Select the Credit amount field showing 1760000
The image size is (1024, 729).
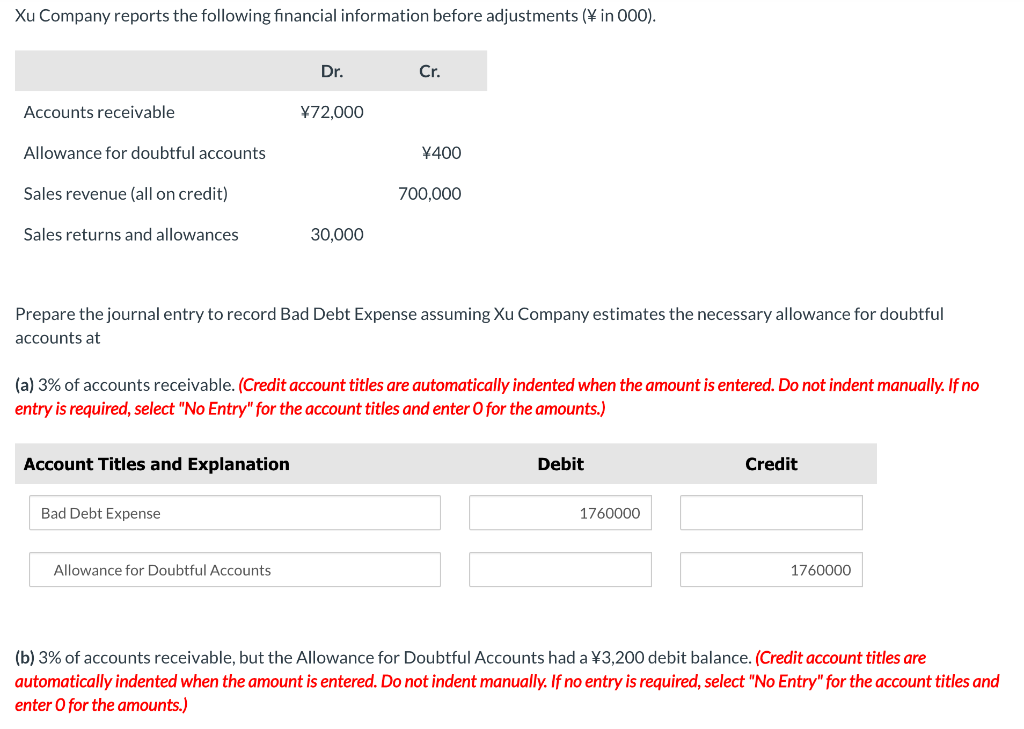pos(770,569)
